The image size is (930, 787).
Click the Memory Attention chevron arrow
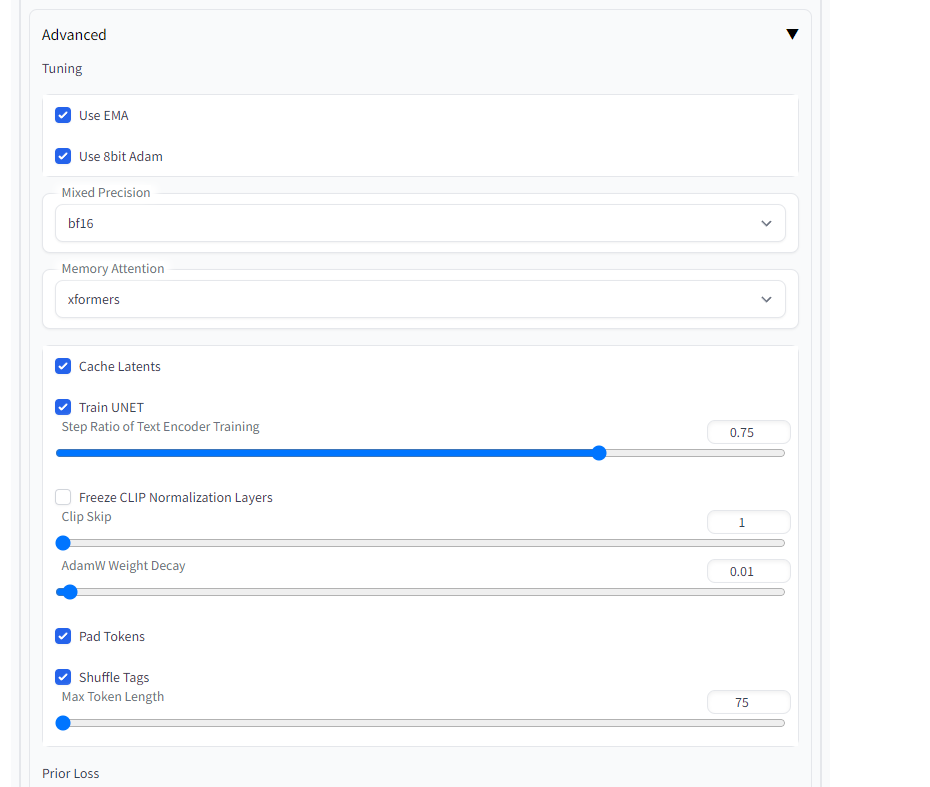coord(766,299)
